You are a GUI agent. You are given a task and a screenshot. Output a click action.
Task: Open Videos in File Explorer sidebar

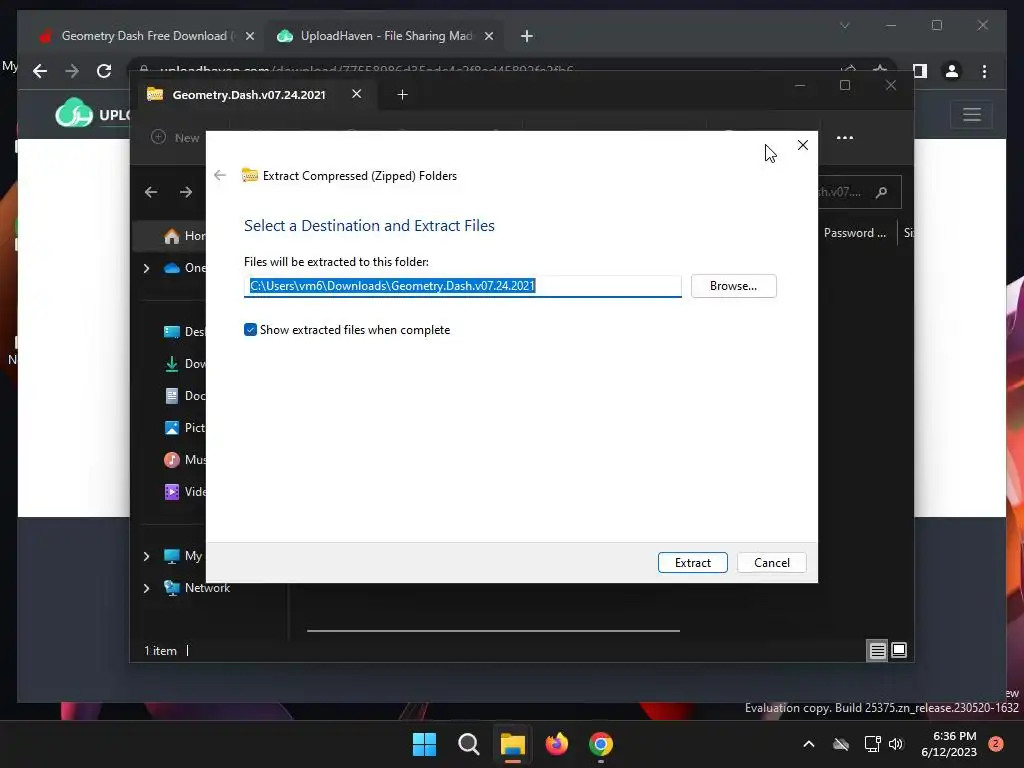point(185,492)
